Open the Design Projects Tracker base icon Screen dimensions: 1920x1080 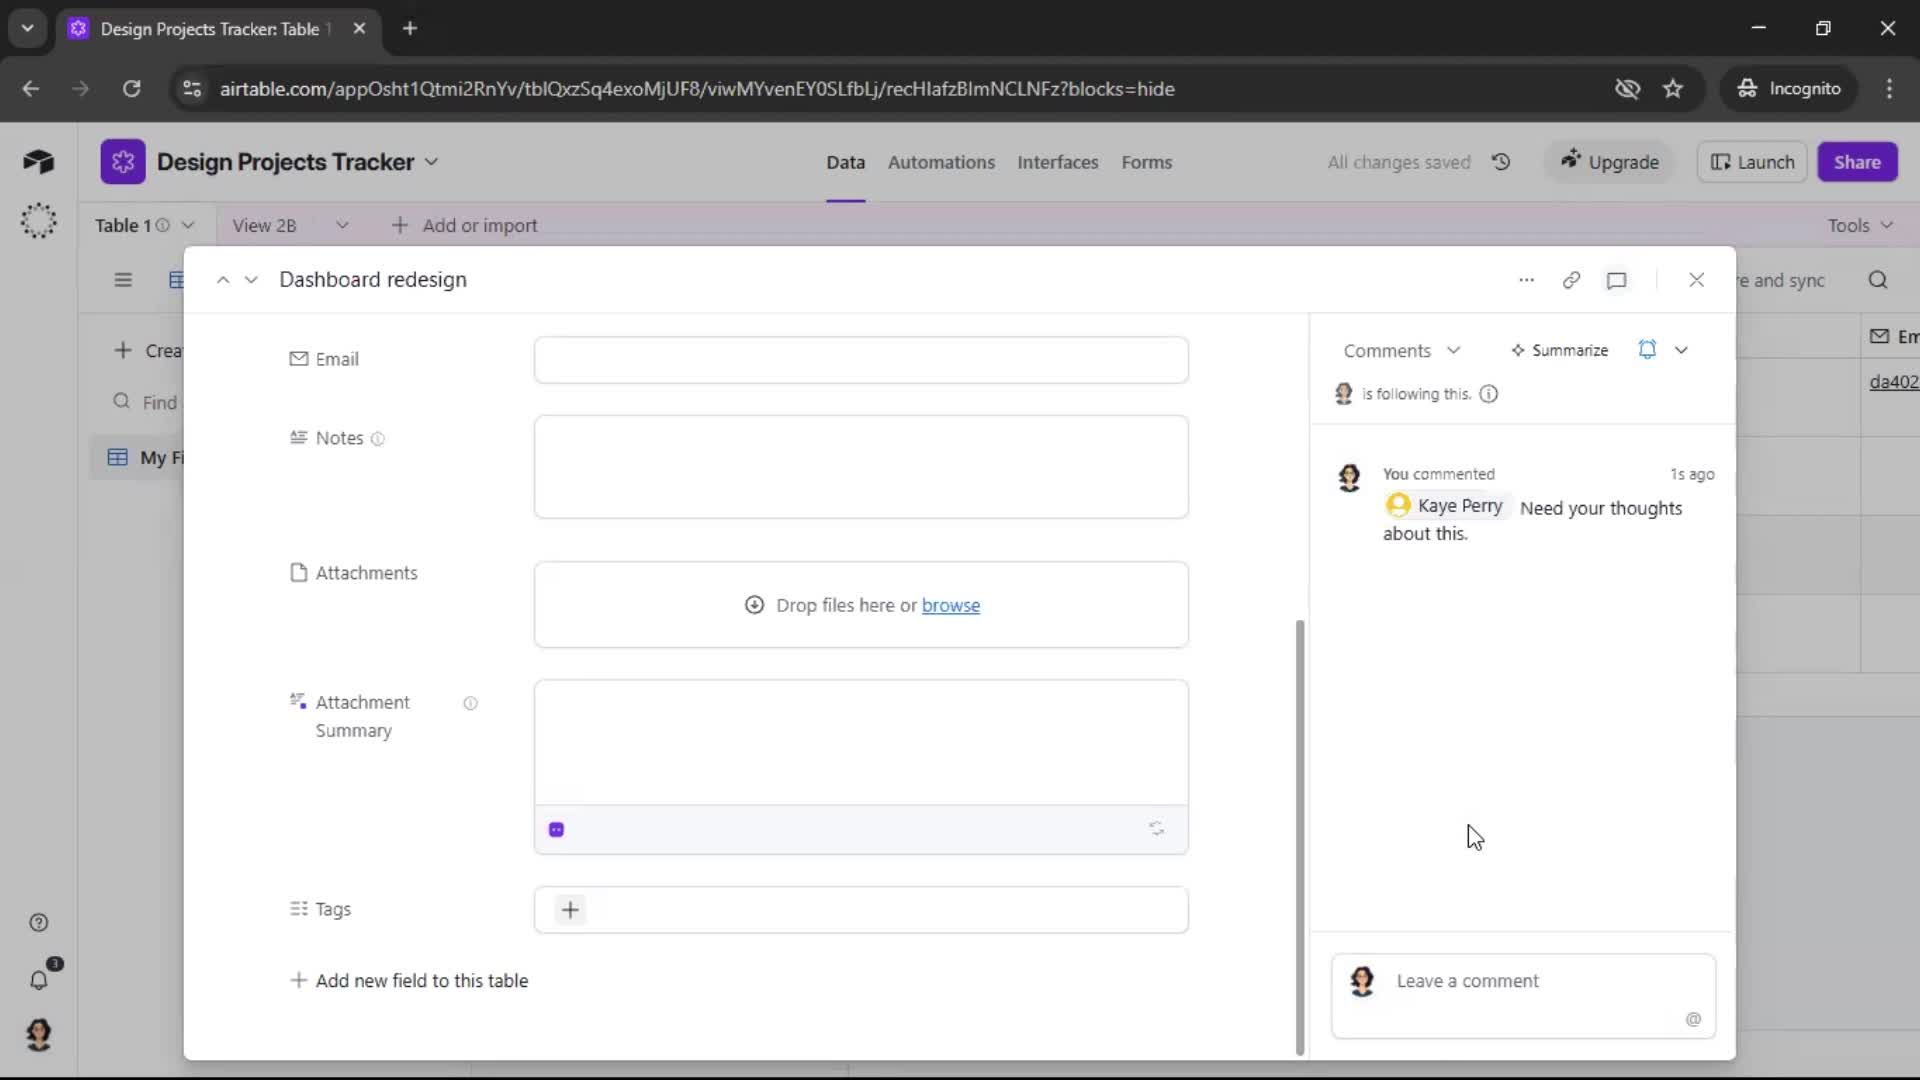coord(122,162)
